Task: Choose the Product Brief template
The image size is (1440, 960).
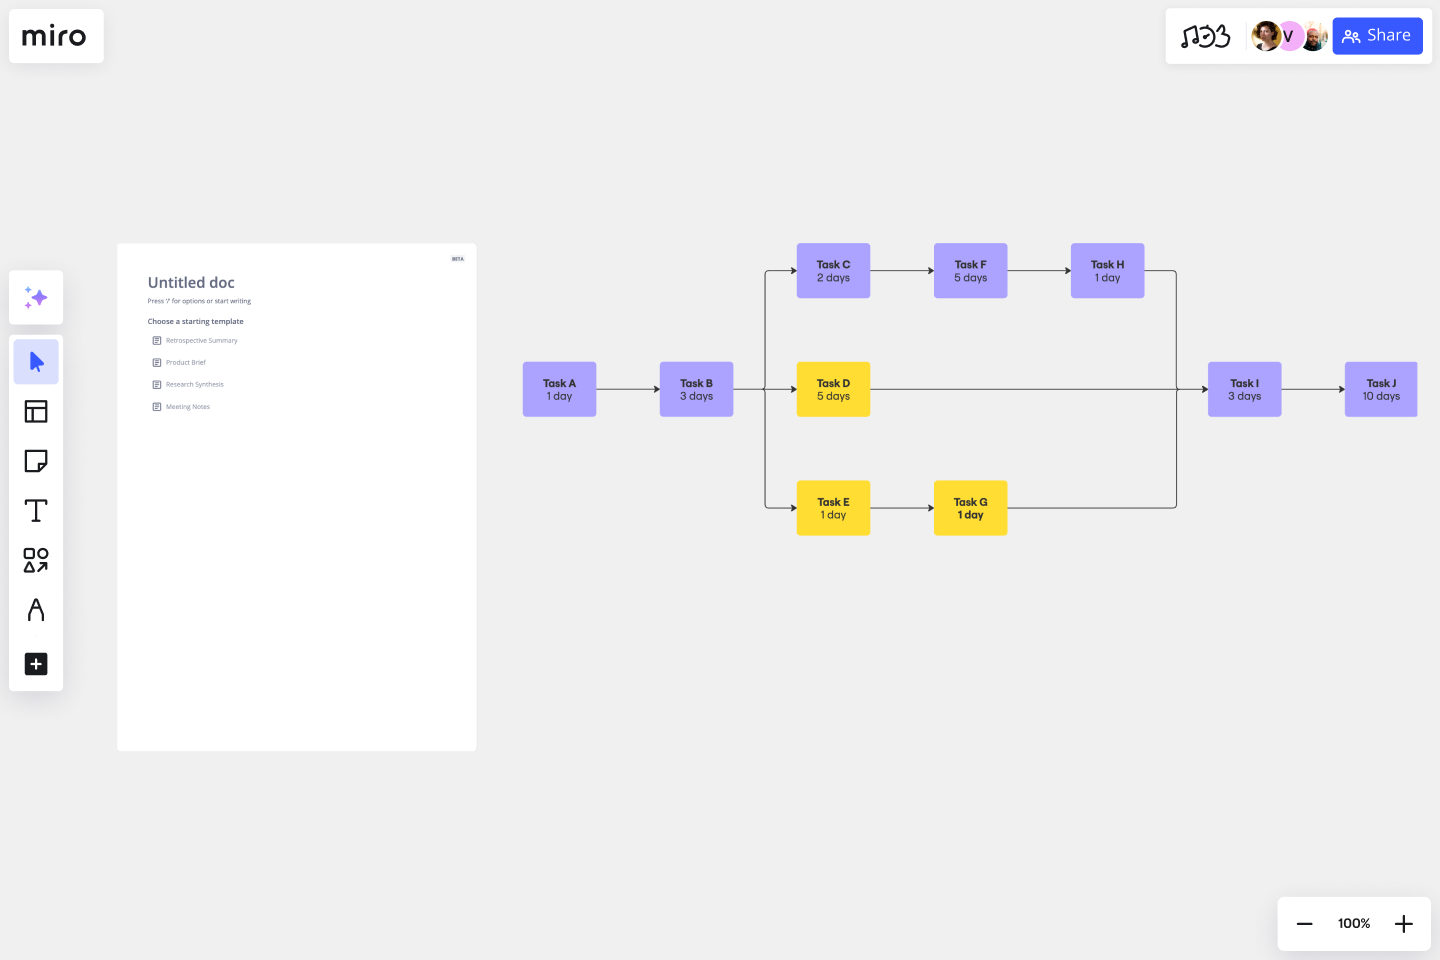Action: (185, 362)
